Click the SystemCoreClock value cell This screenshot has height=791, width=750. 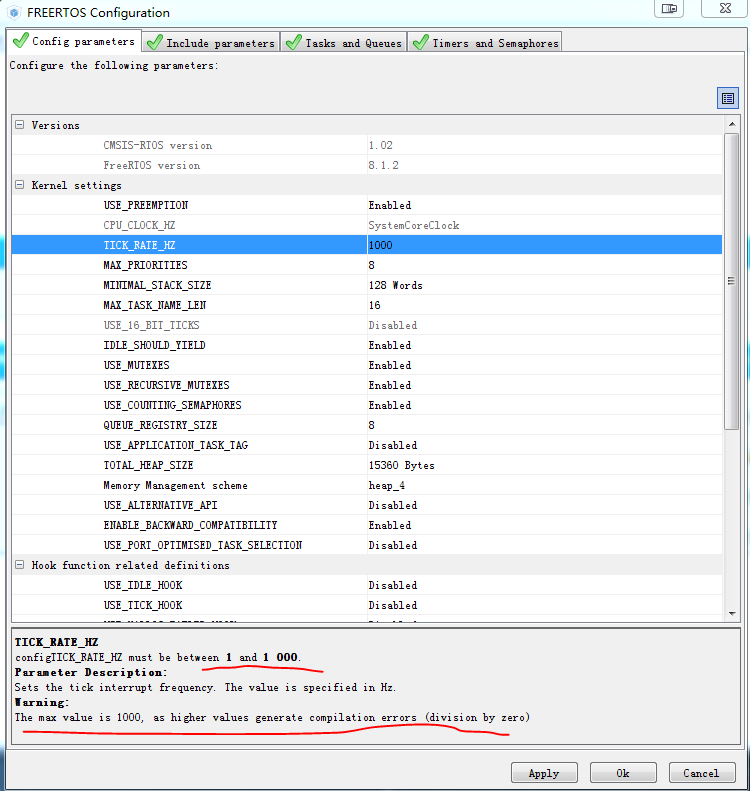click(545, 225)
